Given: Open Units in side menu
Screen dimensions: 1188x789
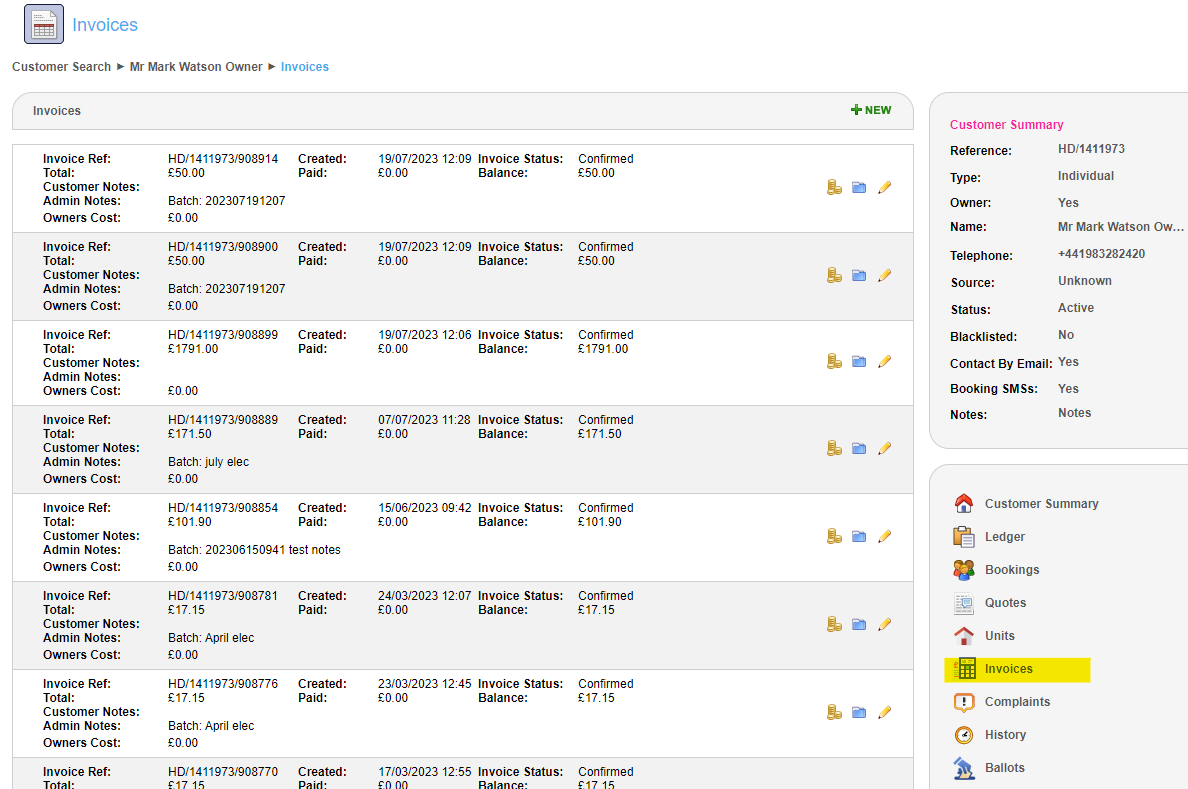Looking at the screenshot, I should tap(999, 635).
